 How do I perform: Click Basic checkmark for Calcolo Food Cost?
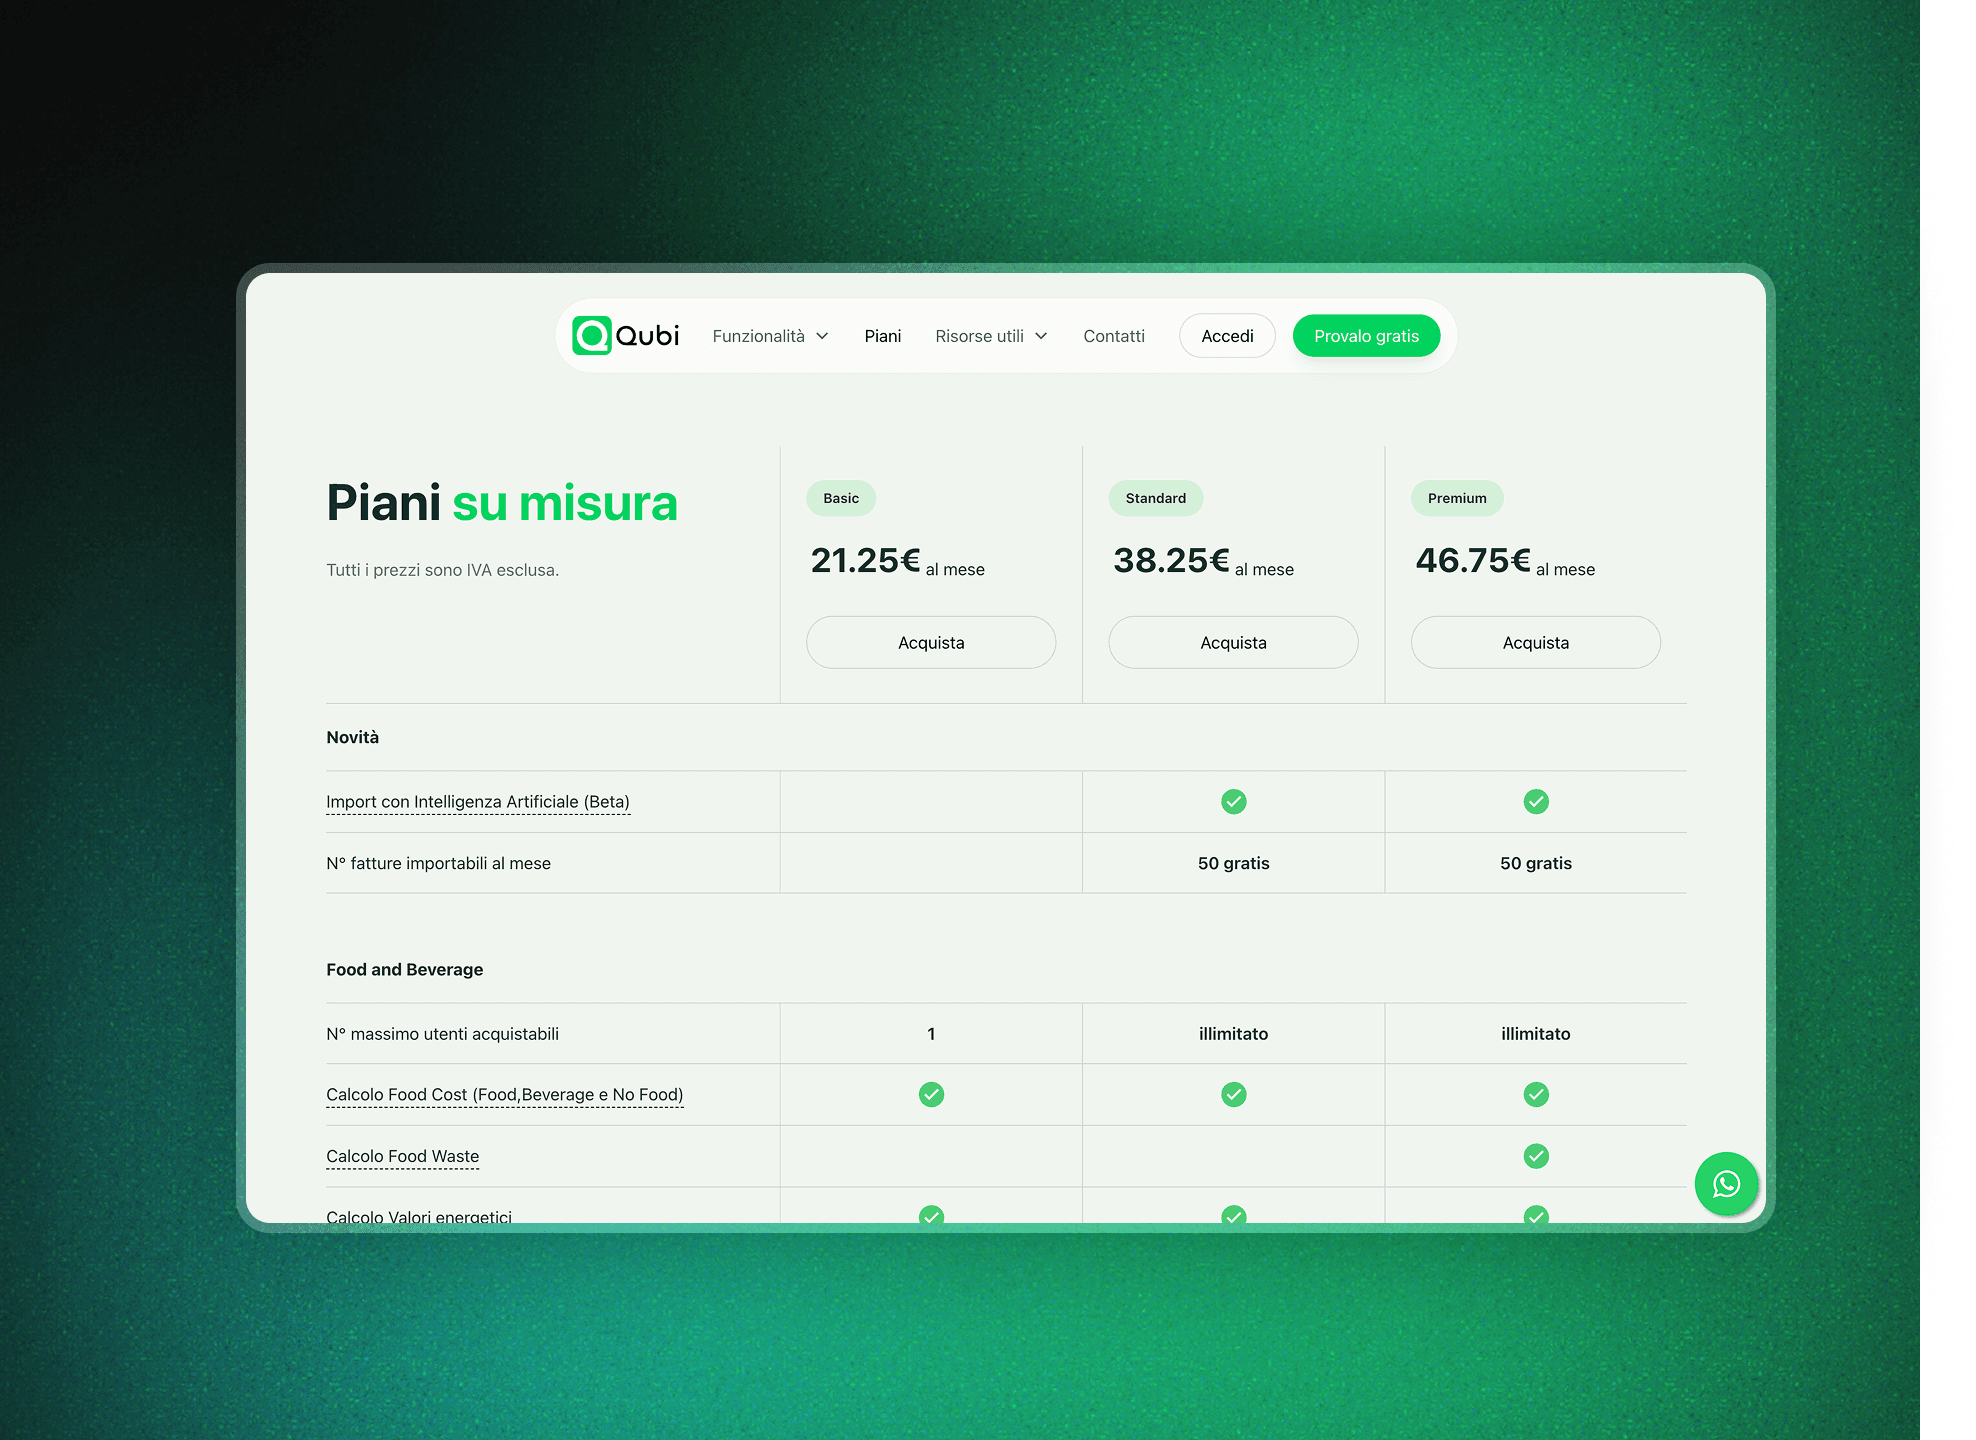click(931, 1095)
